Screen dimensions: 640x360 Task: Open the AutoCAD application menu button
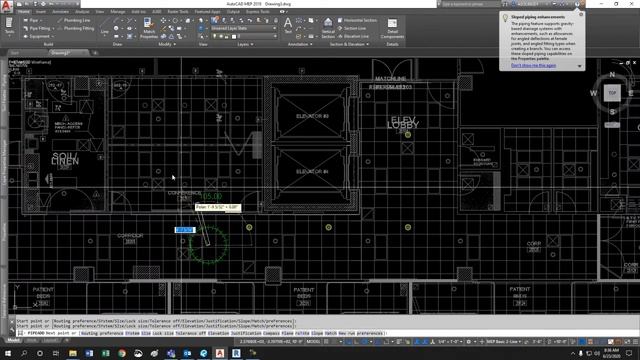click(7, 7)
